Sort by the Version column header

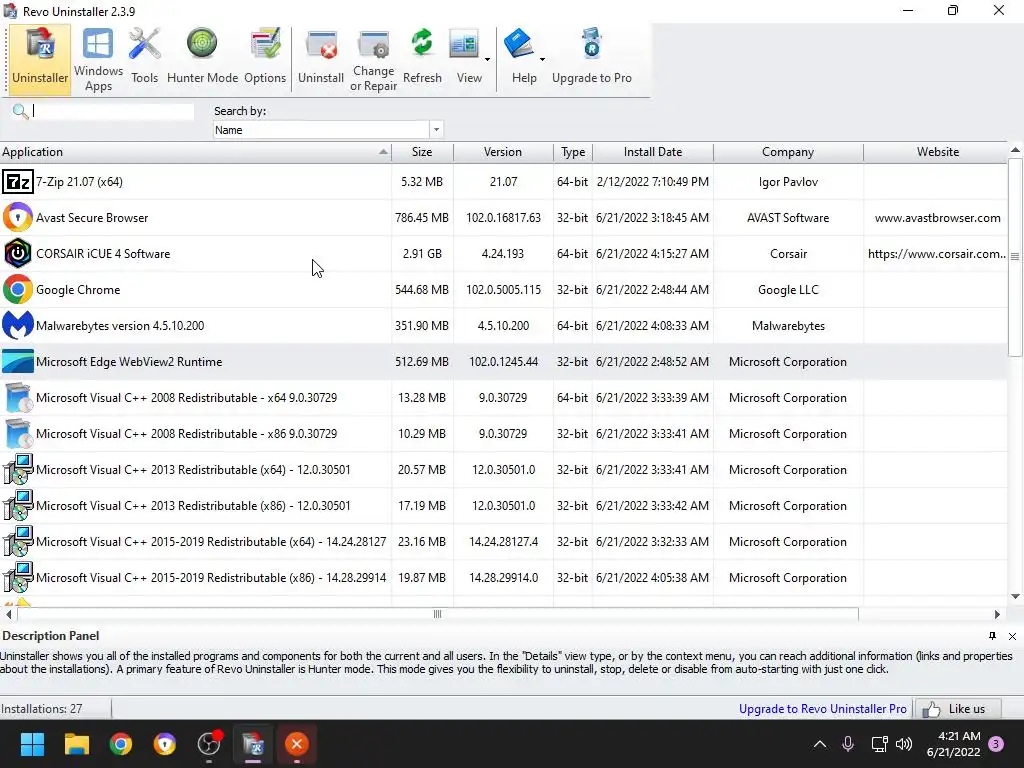click(x=503, y=152)
